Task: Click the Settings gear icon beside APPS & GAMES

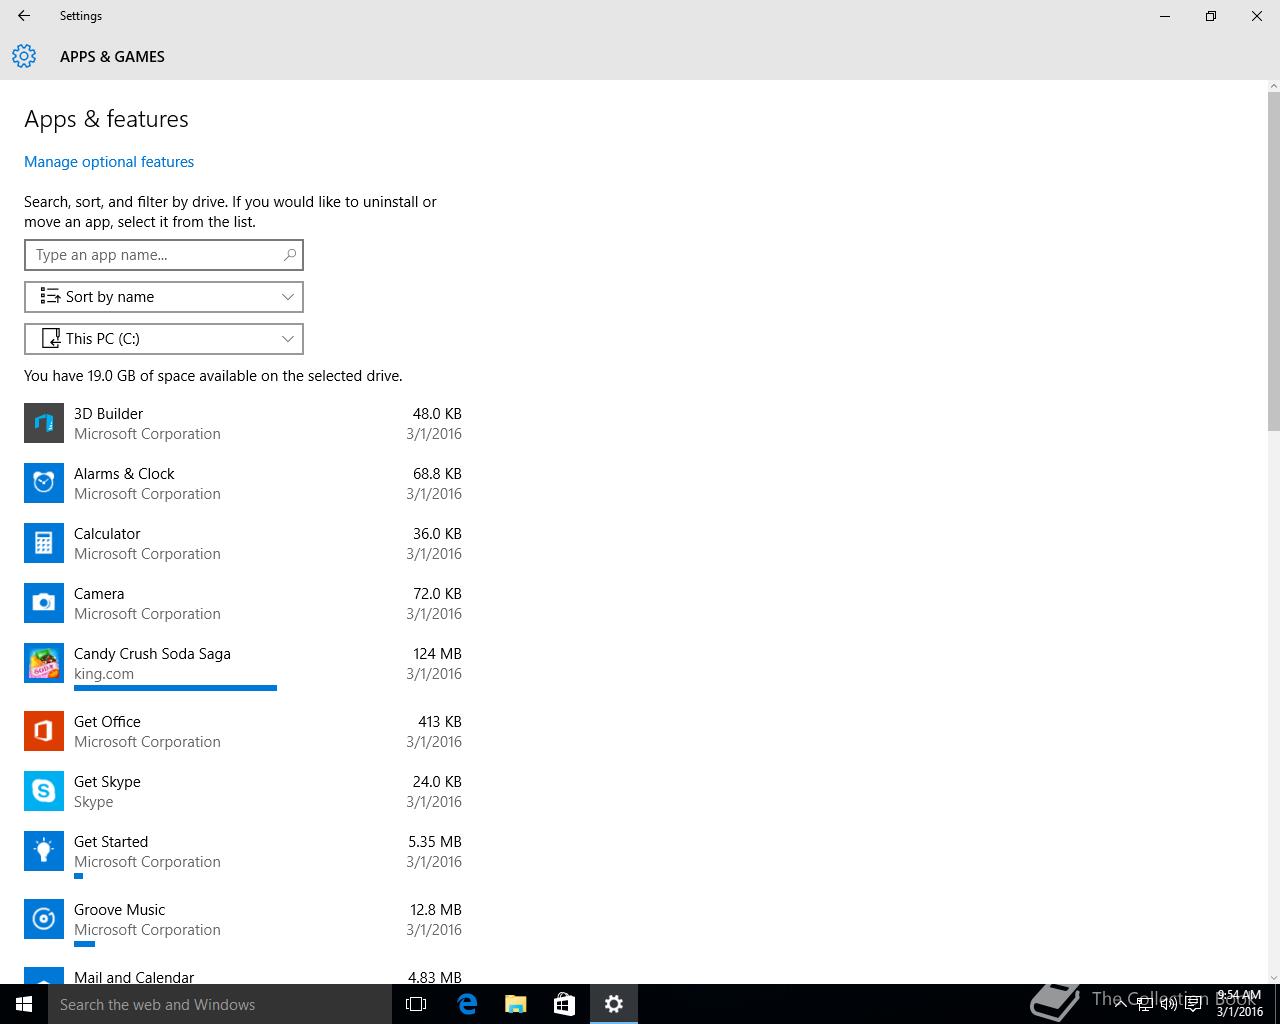Action: point(24,56)
